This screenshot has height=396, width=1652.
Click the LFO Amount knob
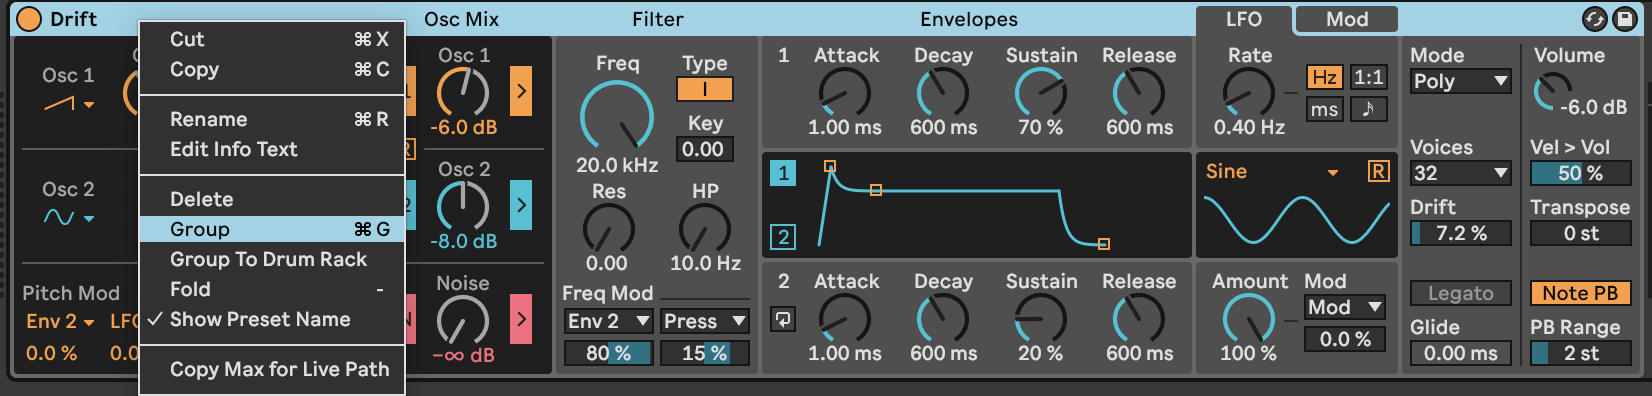(1249, 320)
